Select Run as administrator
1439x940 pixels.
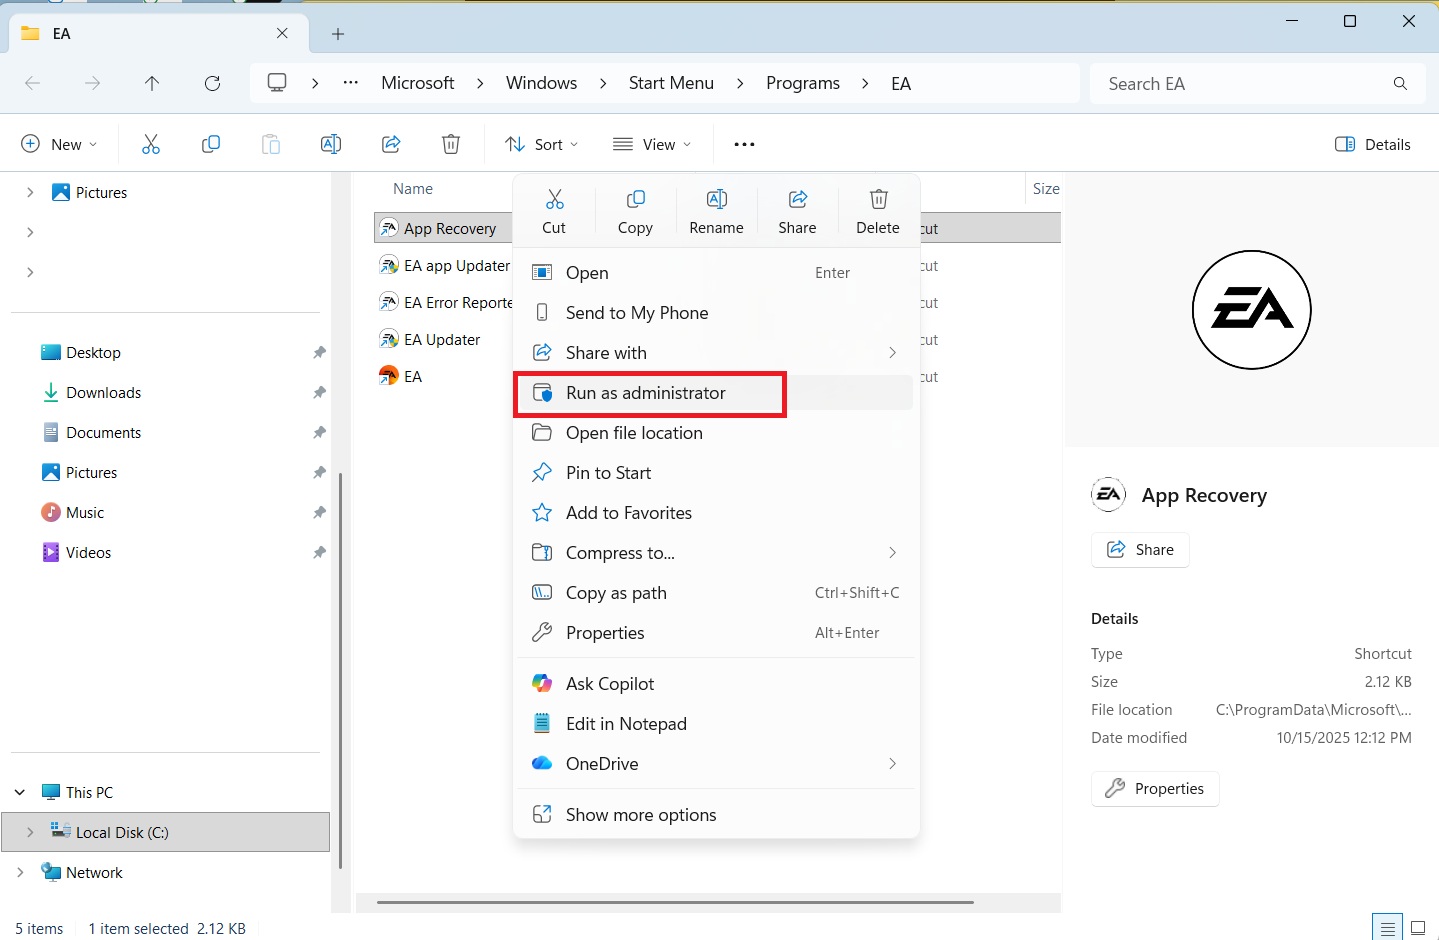pyautogui.click(x=716, y=393)
